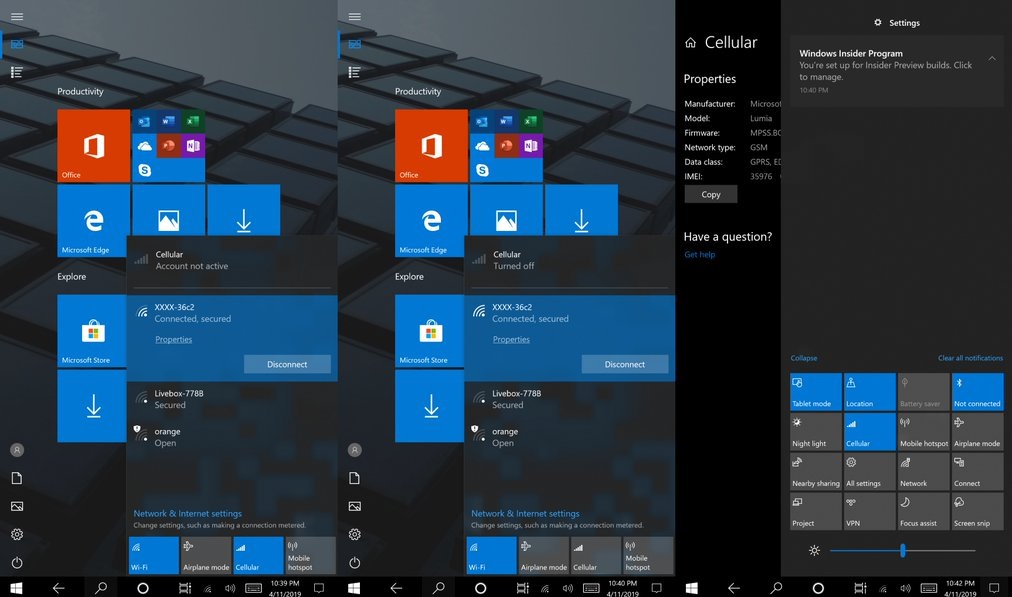
Task: Open Cortana's circle icon in the middle taskbar
Action: [x=480, y=588]
